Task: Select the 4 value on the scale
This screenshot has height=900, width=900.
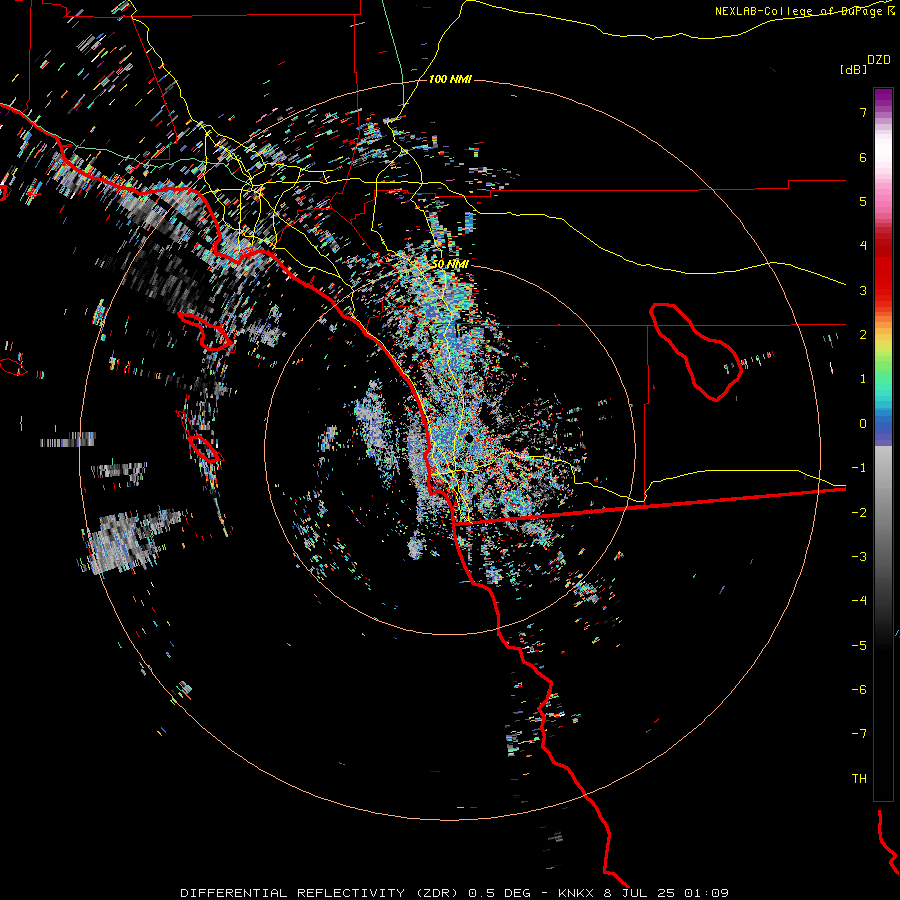Action: point(863,246)
